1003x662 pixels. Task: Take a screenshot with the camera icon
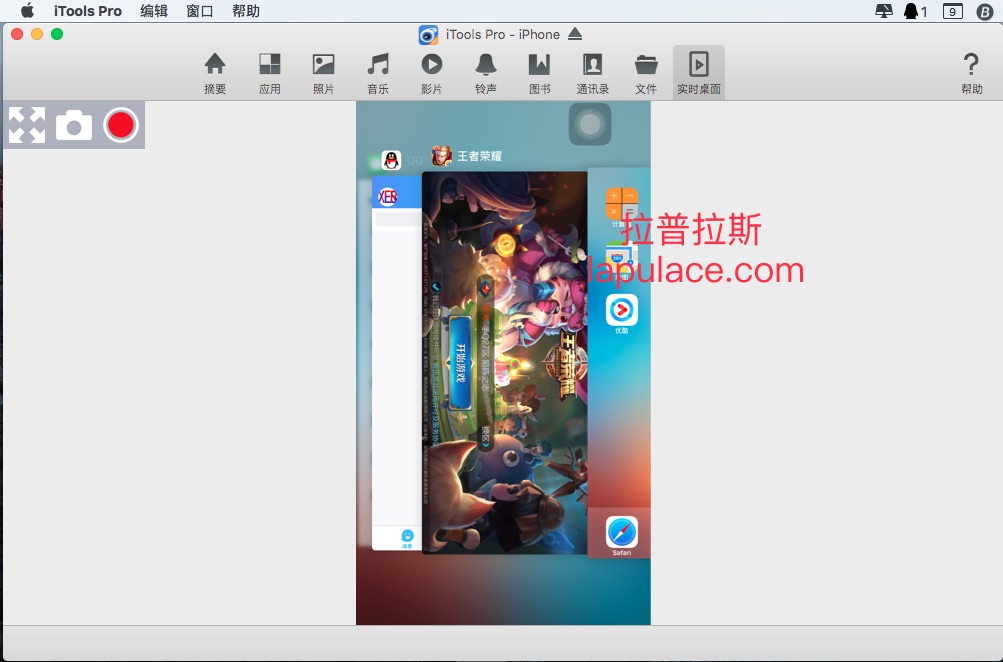click(x=74, y=125)
